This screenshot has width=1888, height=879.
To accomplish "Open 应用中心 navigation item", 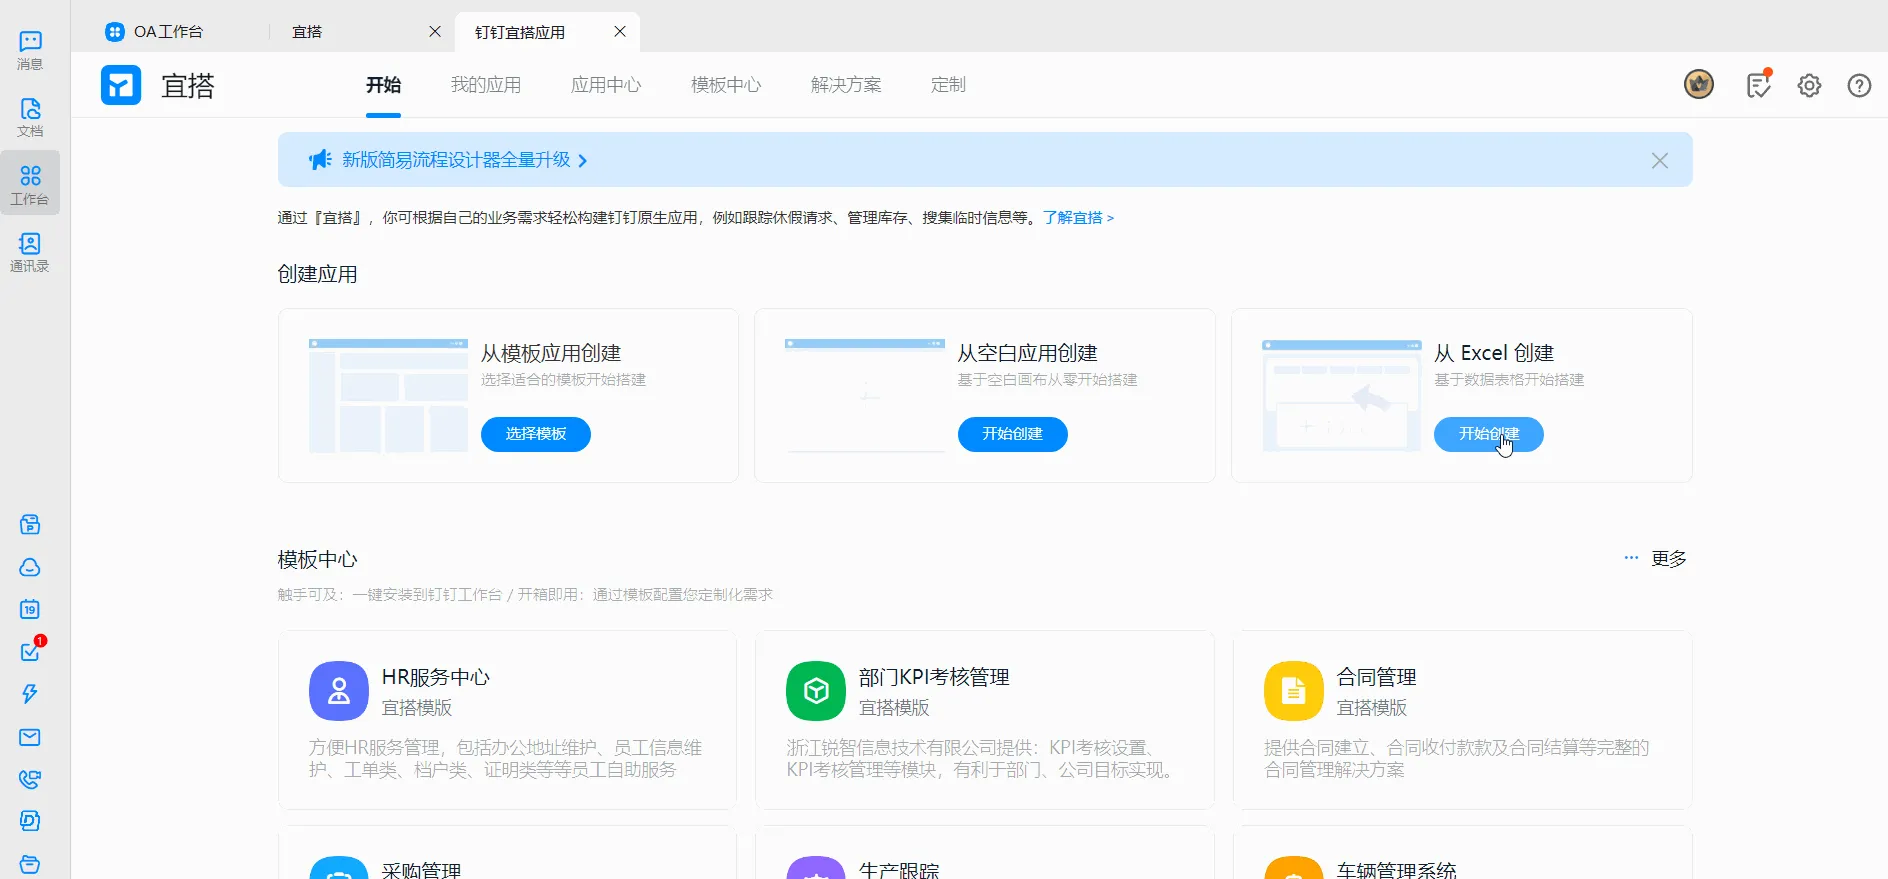I will point(606,85).
